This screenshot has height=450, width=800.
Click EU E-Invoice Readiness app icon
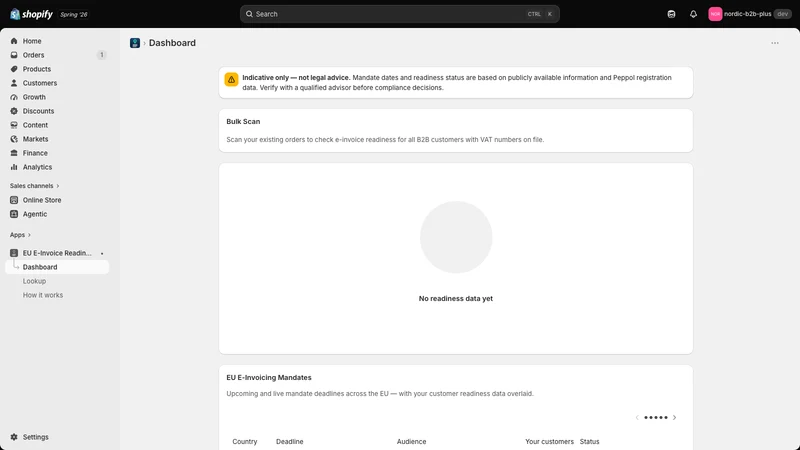click(x=14, y=253)
